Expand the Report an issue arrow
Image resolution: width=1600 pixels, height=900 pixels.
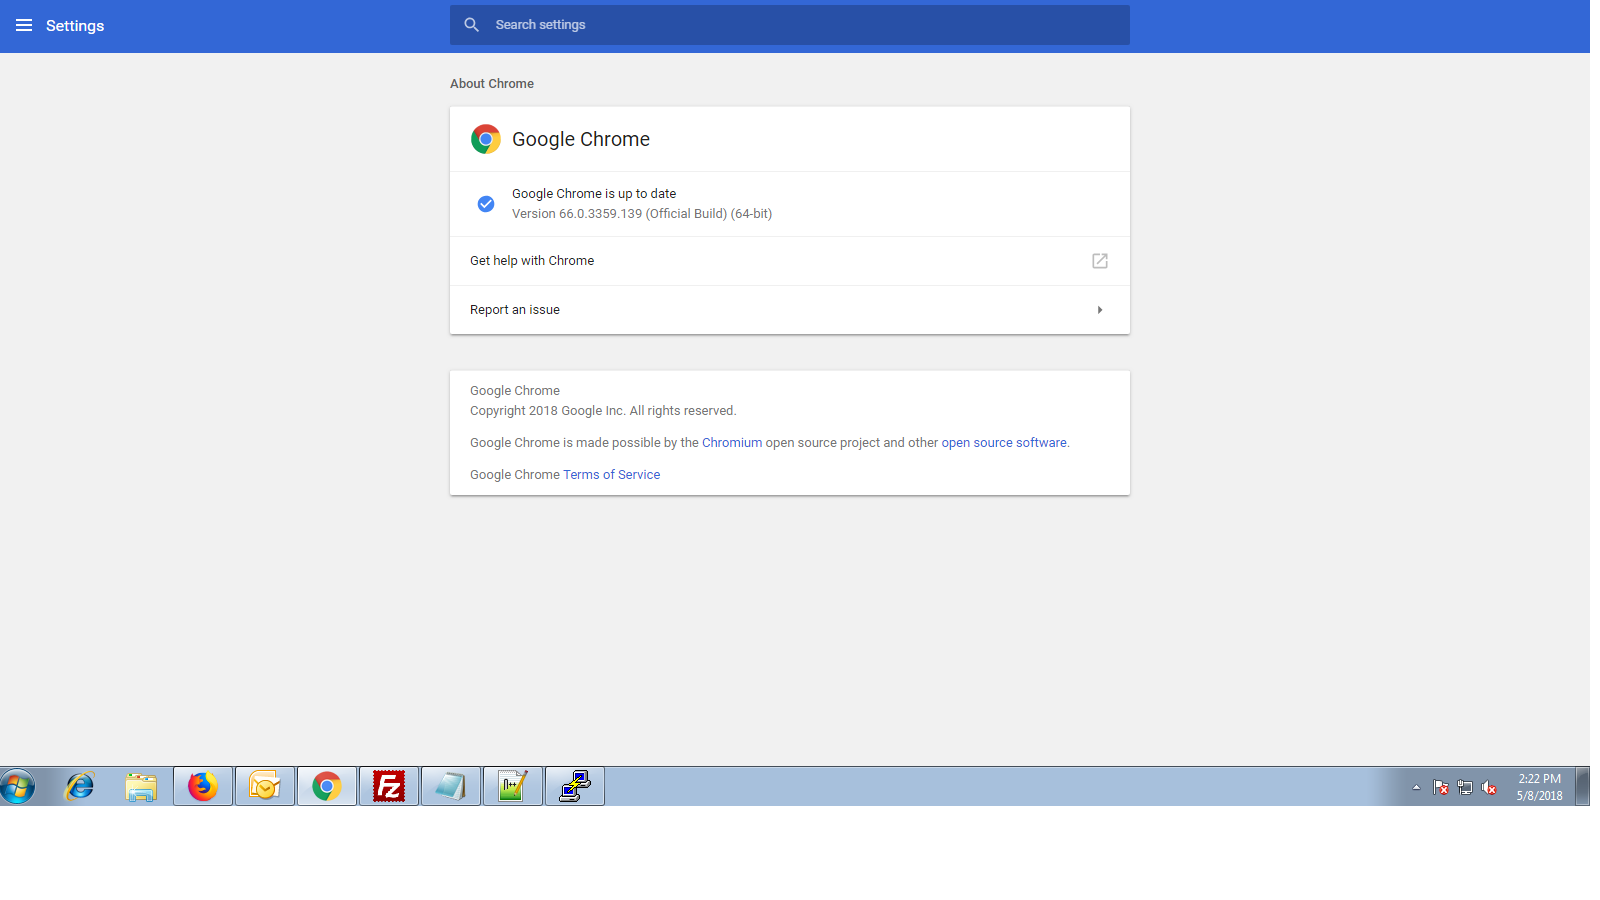(1099, 310)
